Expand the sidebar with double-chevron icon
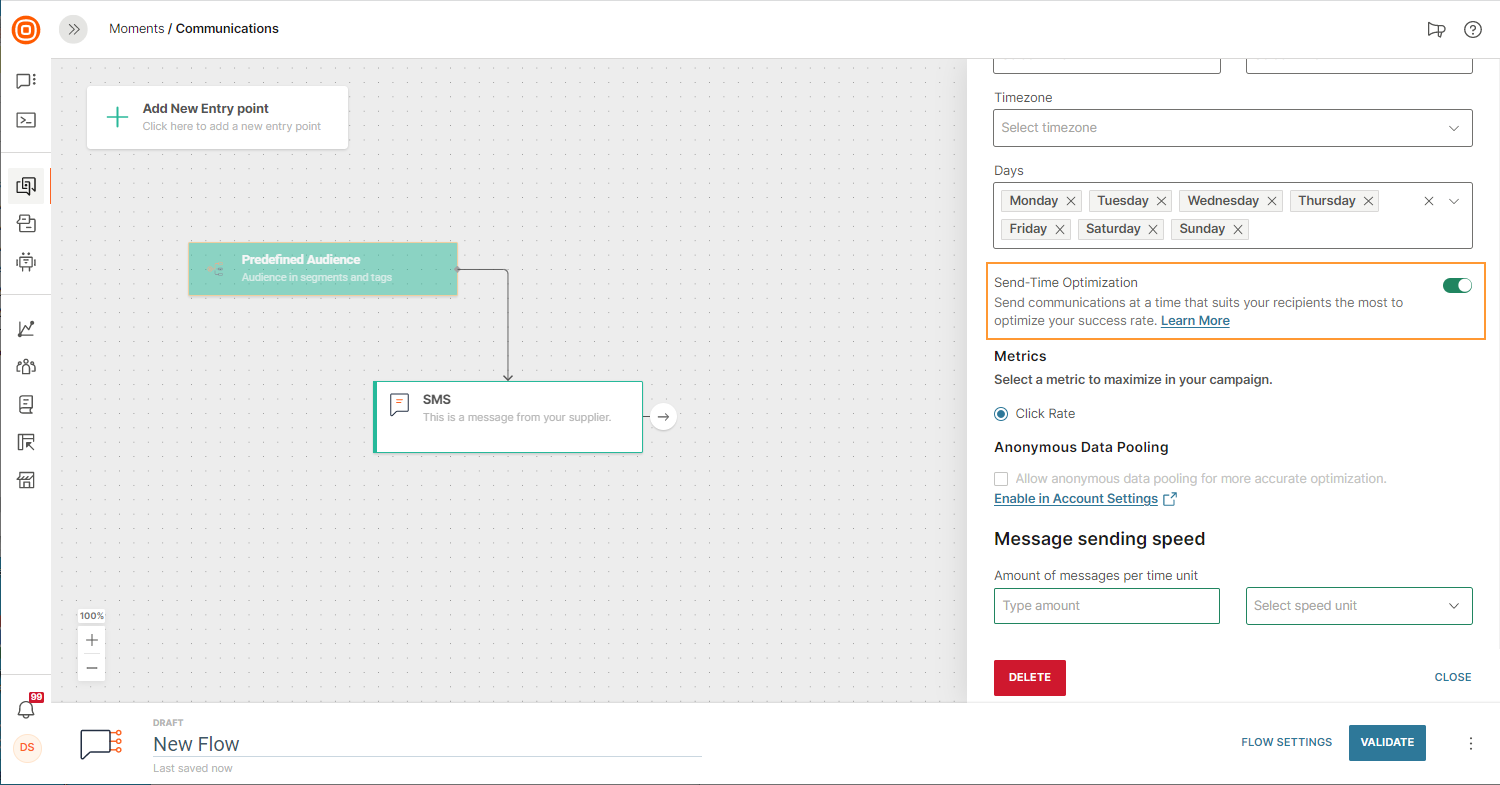The image size is (1500, 785). pos(73,29)
